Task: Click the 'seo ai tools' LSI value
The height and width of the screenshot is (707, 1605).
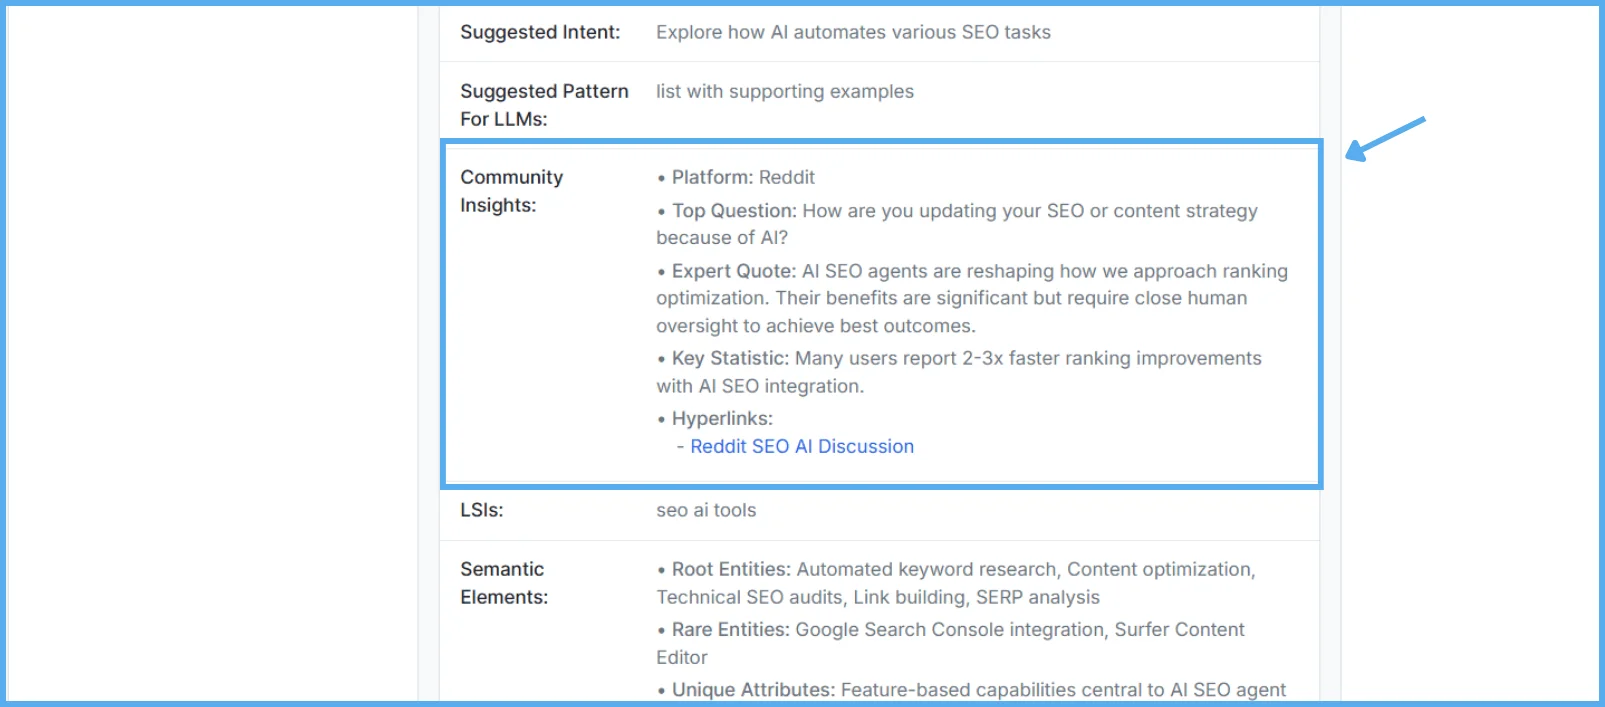Action: 706,510
